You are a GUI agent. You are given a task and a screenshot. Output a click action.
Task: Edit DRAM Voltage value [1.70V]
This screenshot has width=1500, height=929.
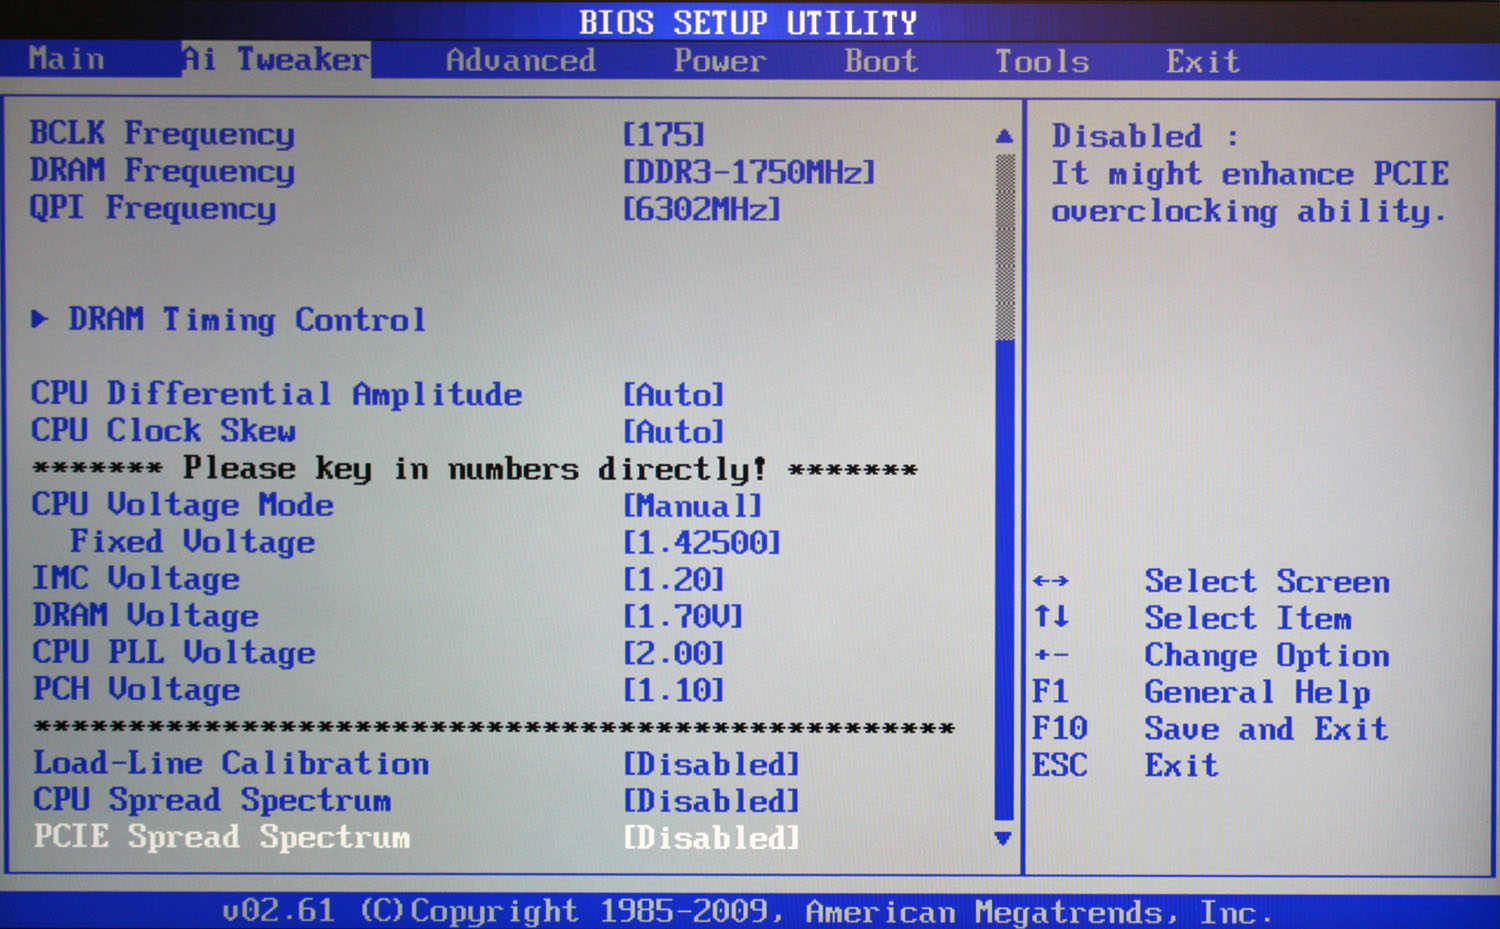point(683,617)
